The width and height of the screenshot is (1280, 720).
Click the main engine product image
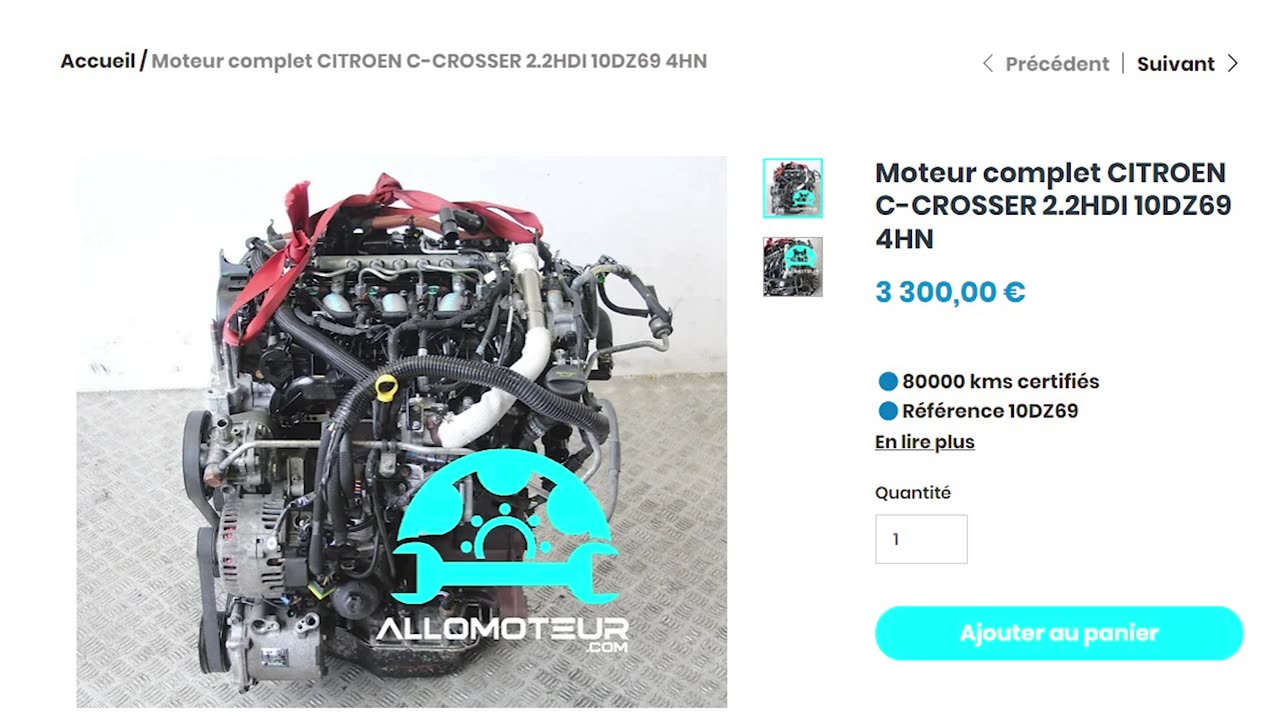click(402, 432)
